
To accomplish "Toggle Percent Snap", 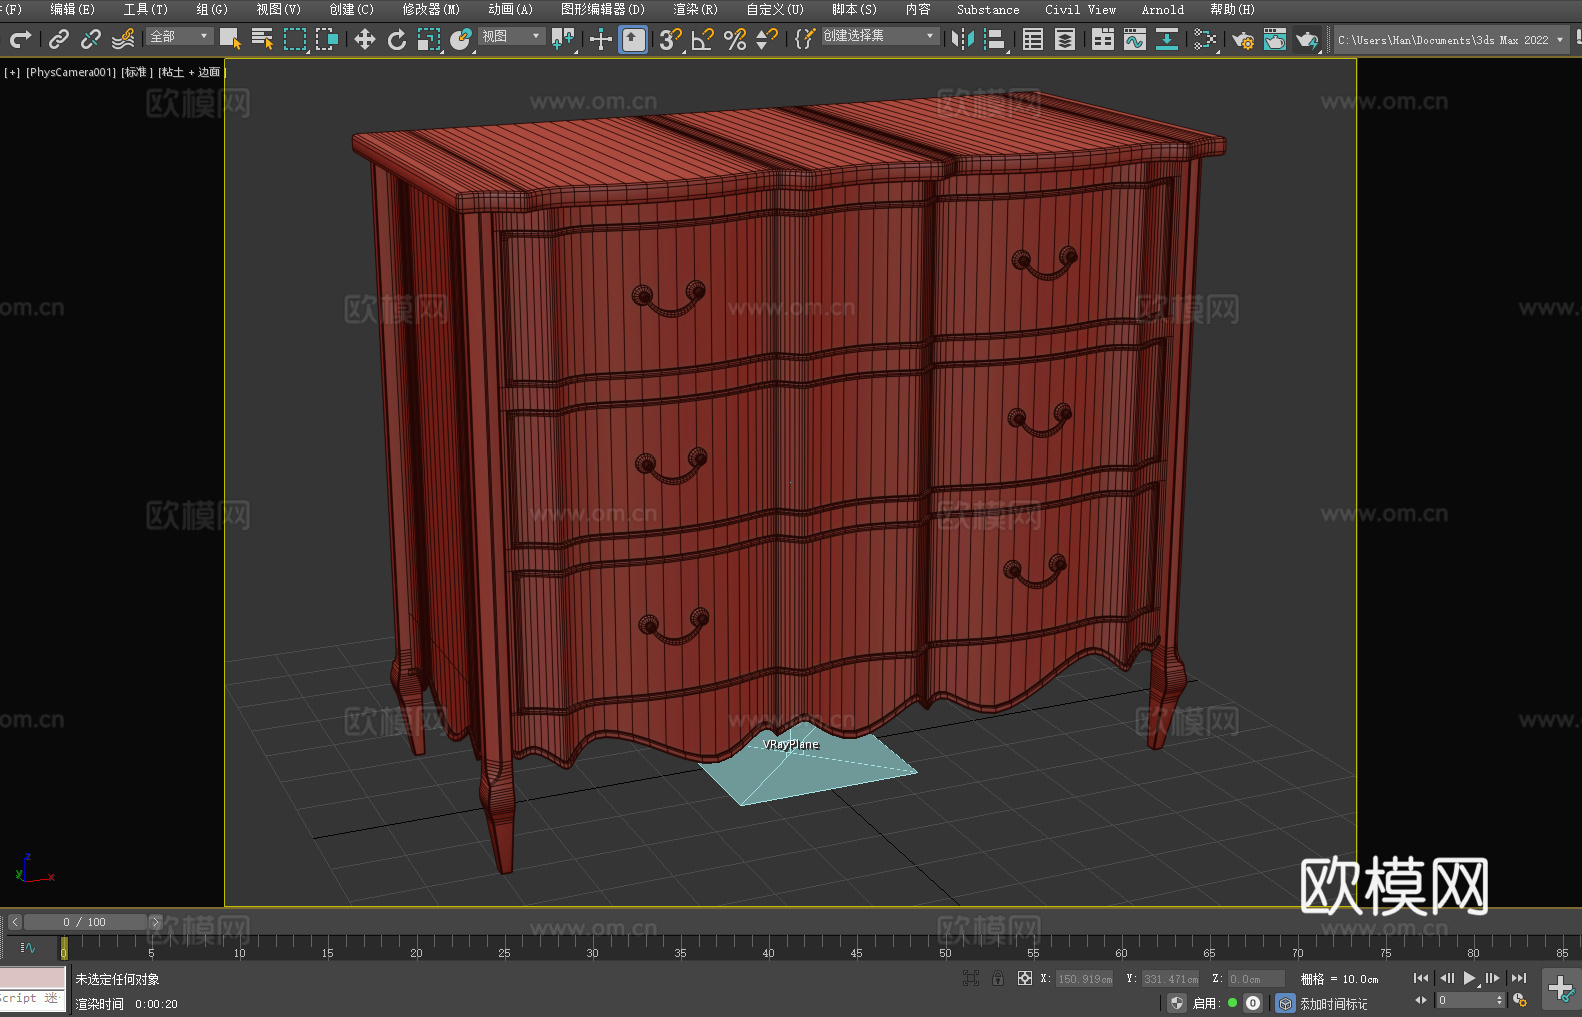I will tap(735, 39).
